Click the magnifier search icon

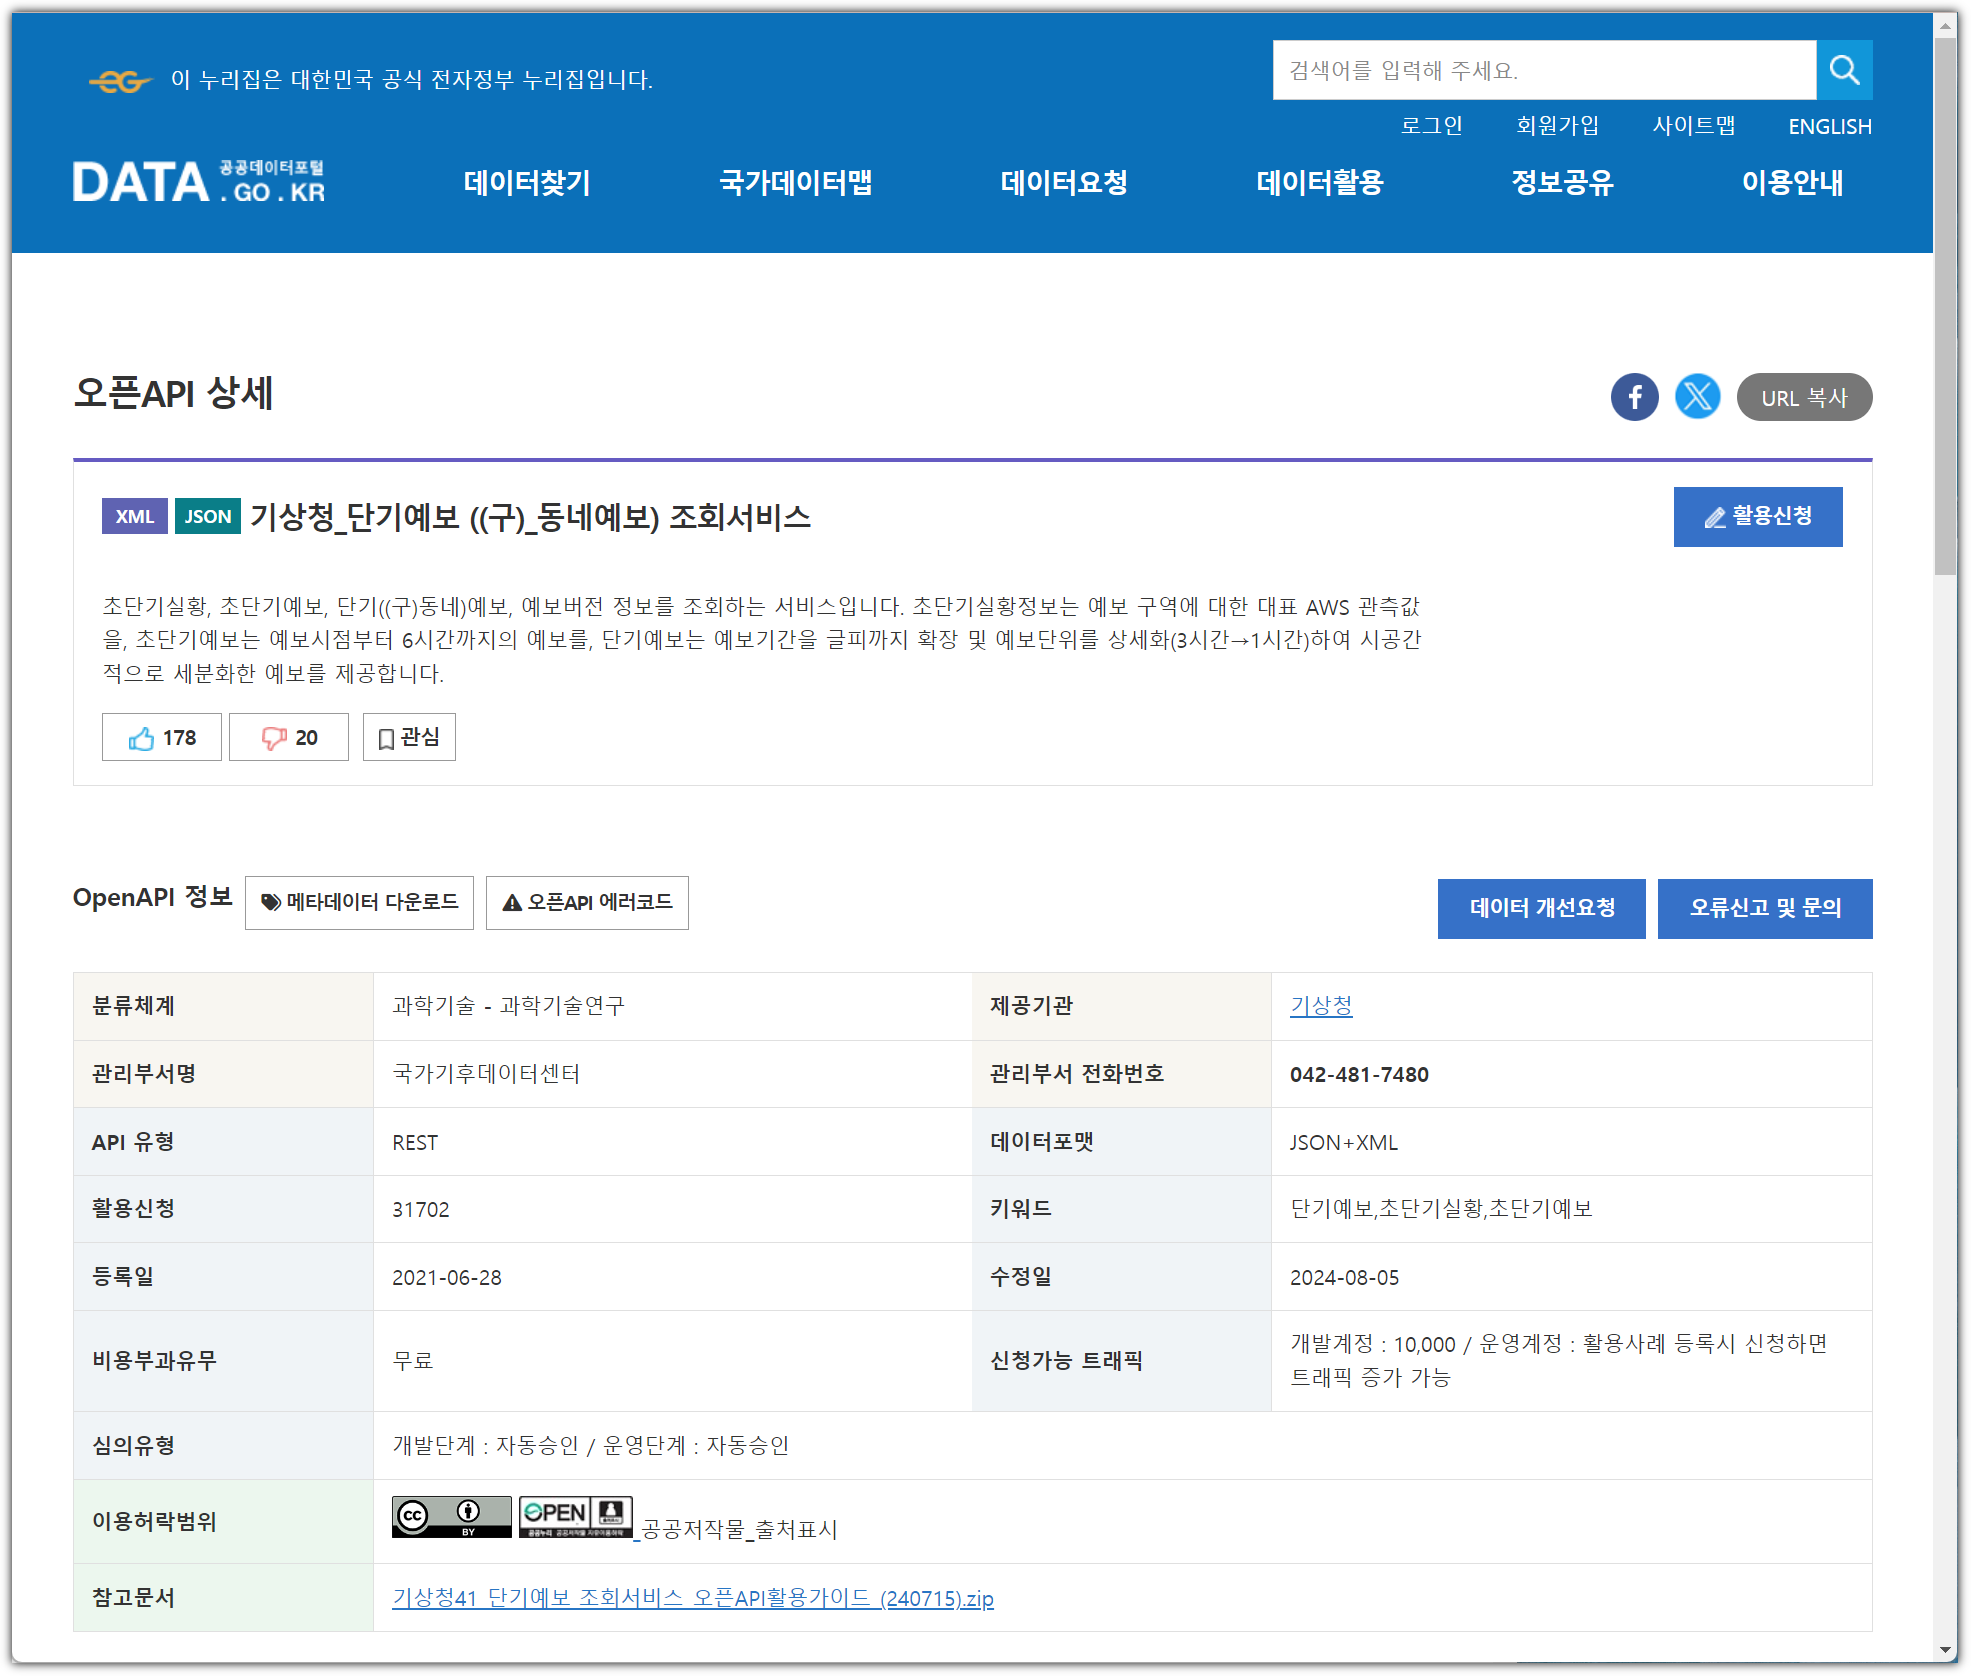(x=1843, y=70)
